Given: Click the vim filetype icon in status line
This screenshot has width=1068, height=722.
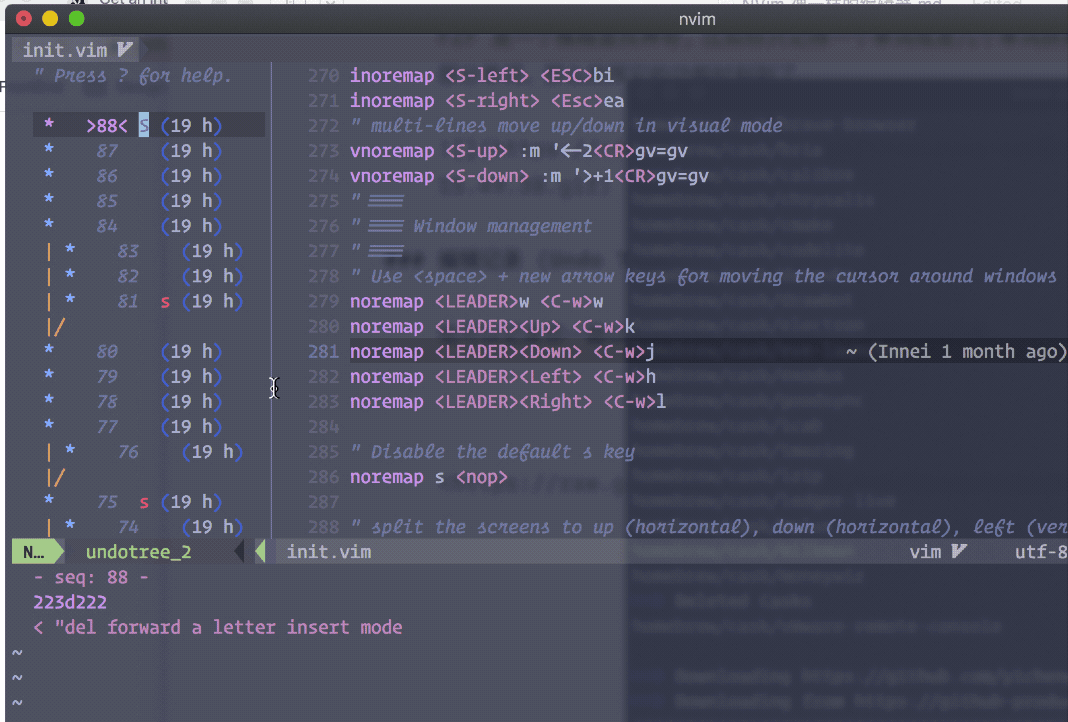Looking at the screenshot, I should click(959, 551).
